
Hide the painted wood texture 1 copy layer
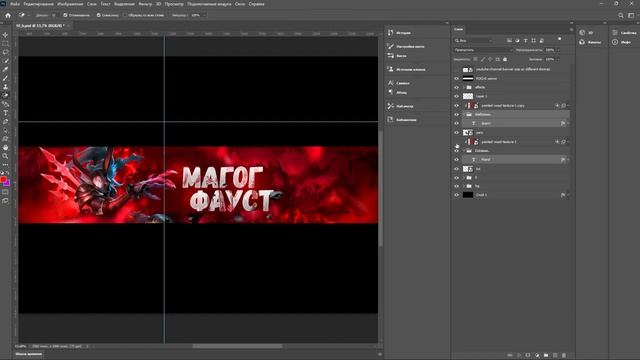pyautogui.click(x=457, y=106)
